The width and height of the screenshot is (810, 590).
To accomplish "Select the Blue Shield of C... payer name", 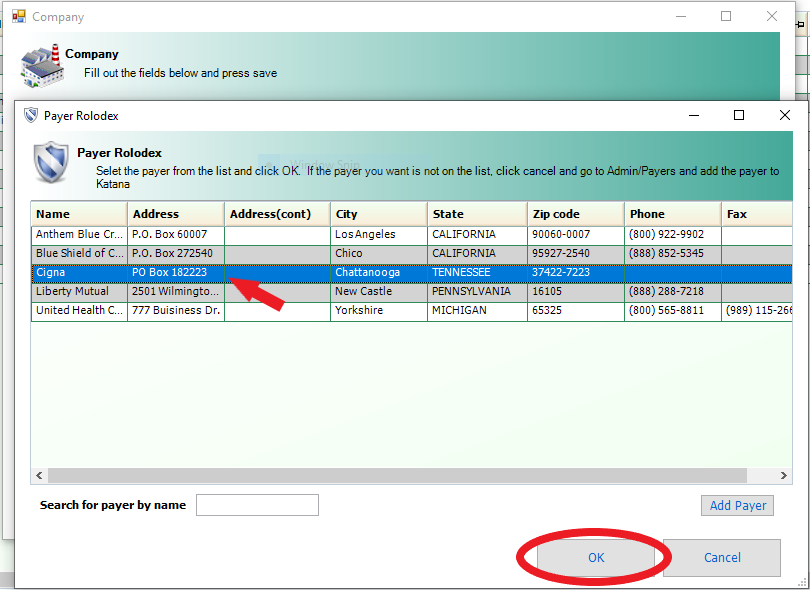I will (x=80, y=254).
